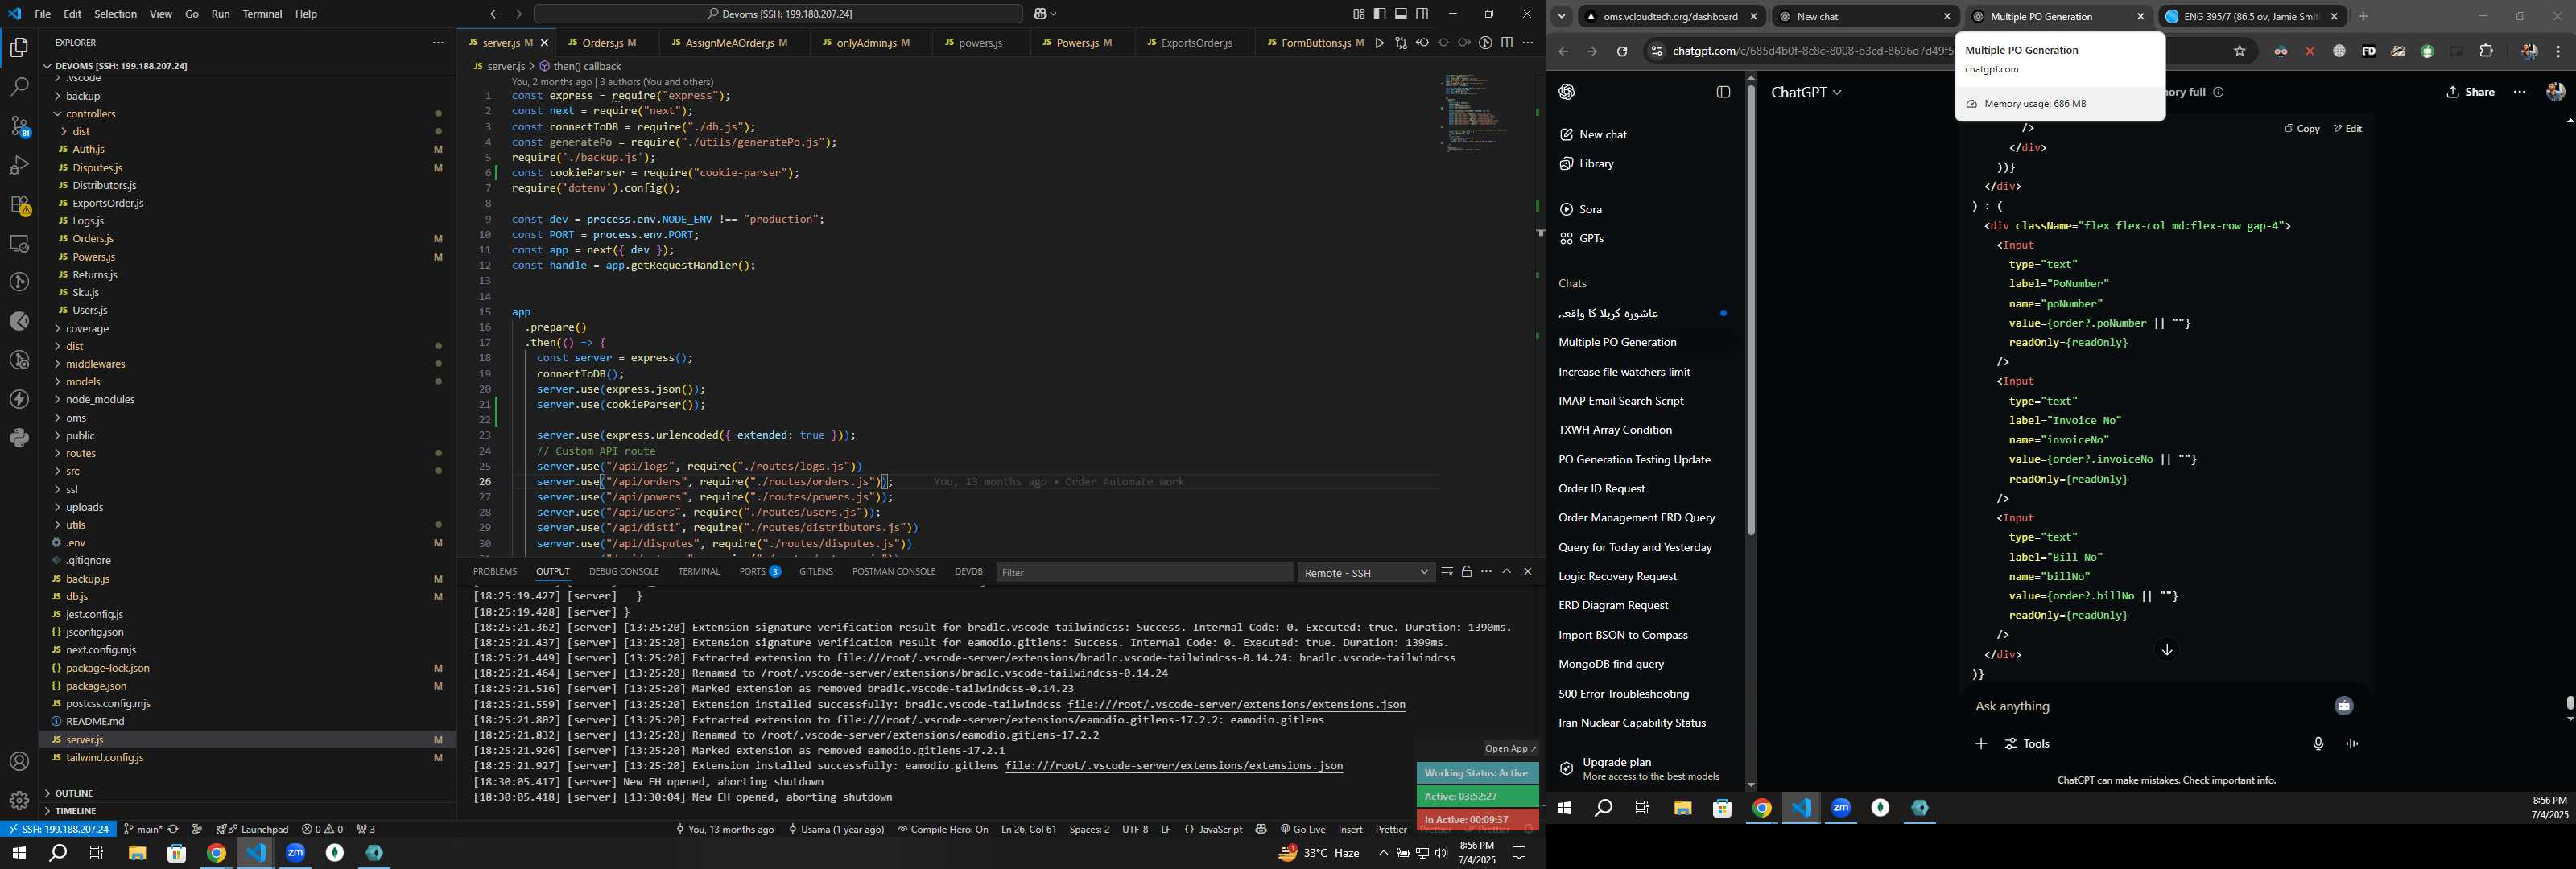Expand the middlewares folder

pos(95,364)
